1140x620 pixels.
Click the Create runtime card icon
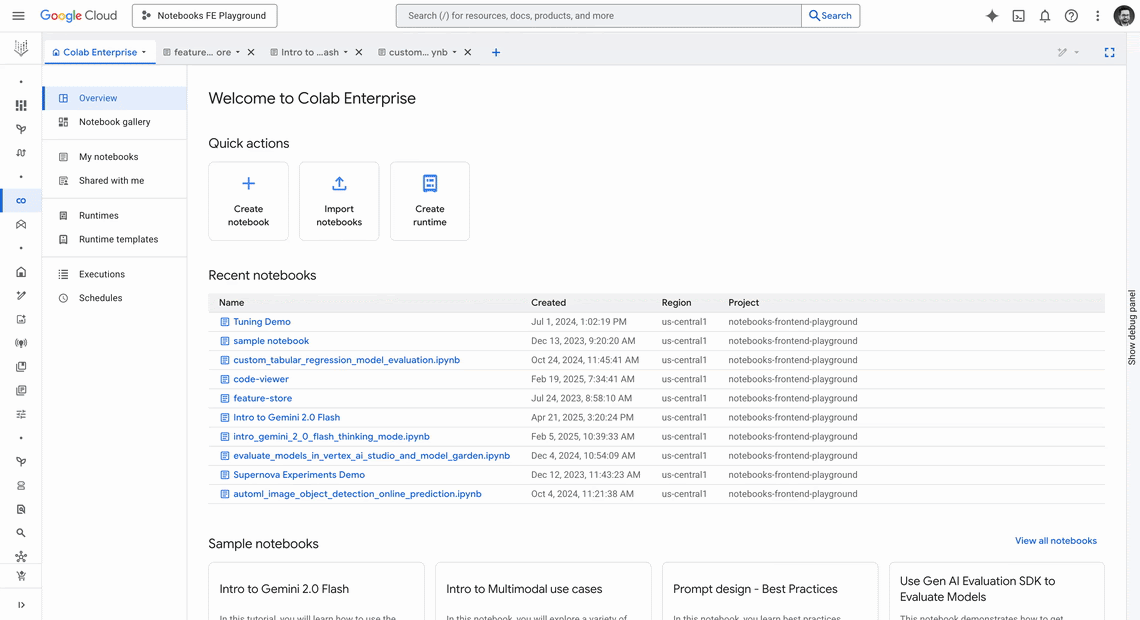[430, 183]
